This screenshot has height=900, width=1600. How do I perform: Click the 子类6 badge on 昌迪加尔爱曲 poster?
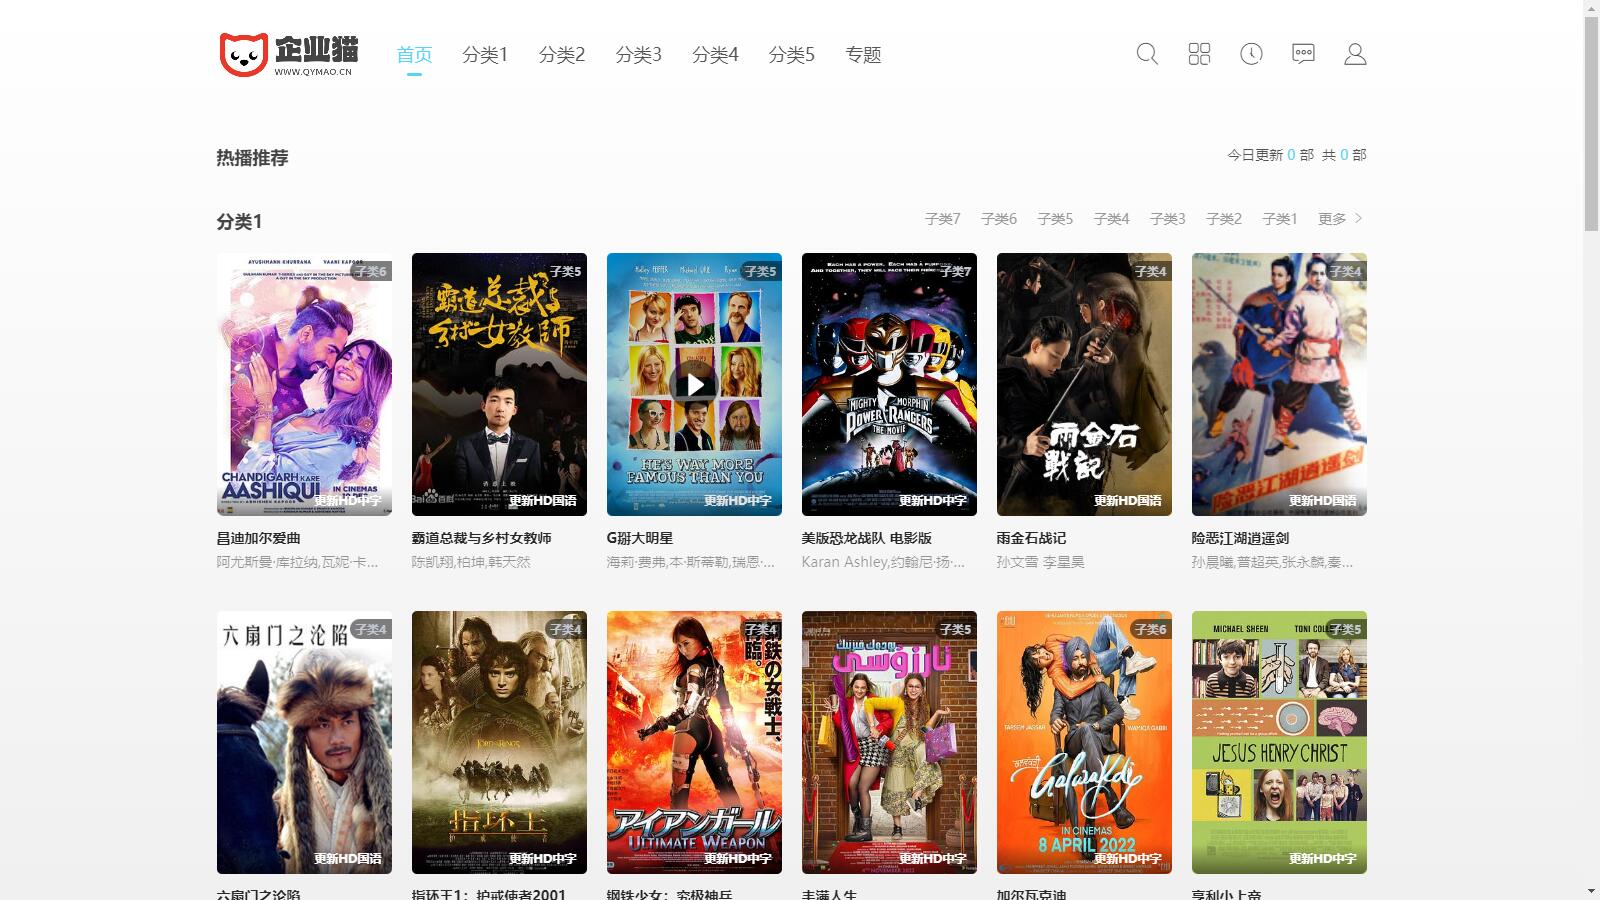coord(370,271)
